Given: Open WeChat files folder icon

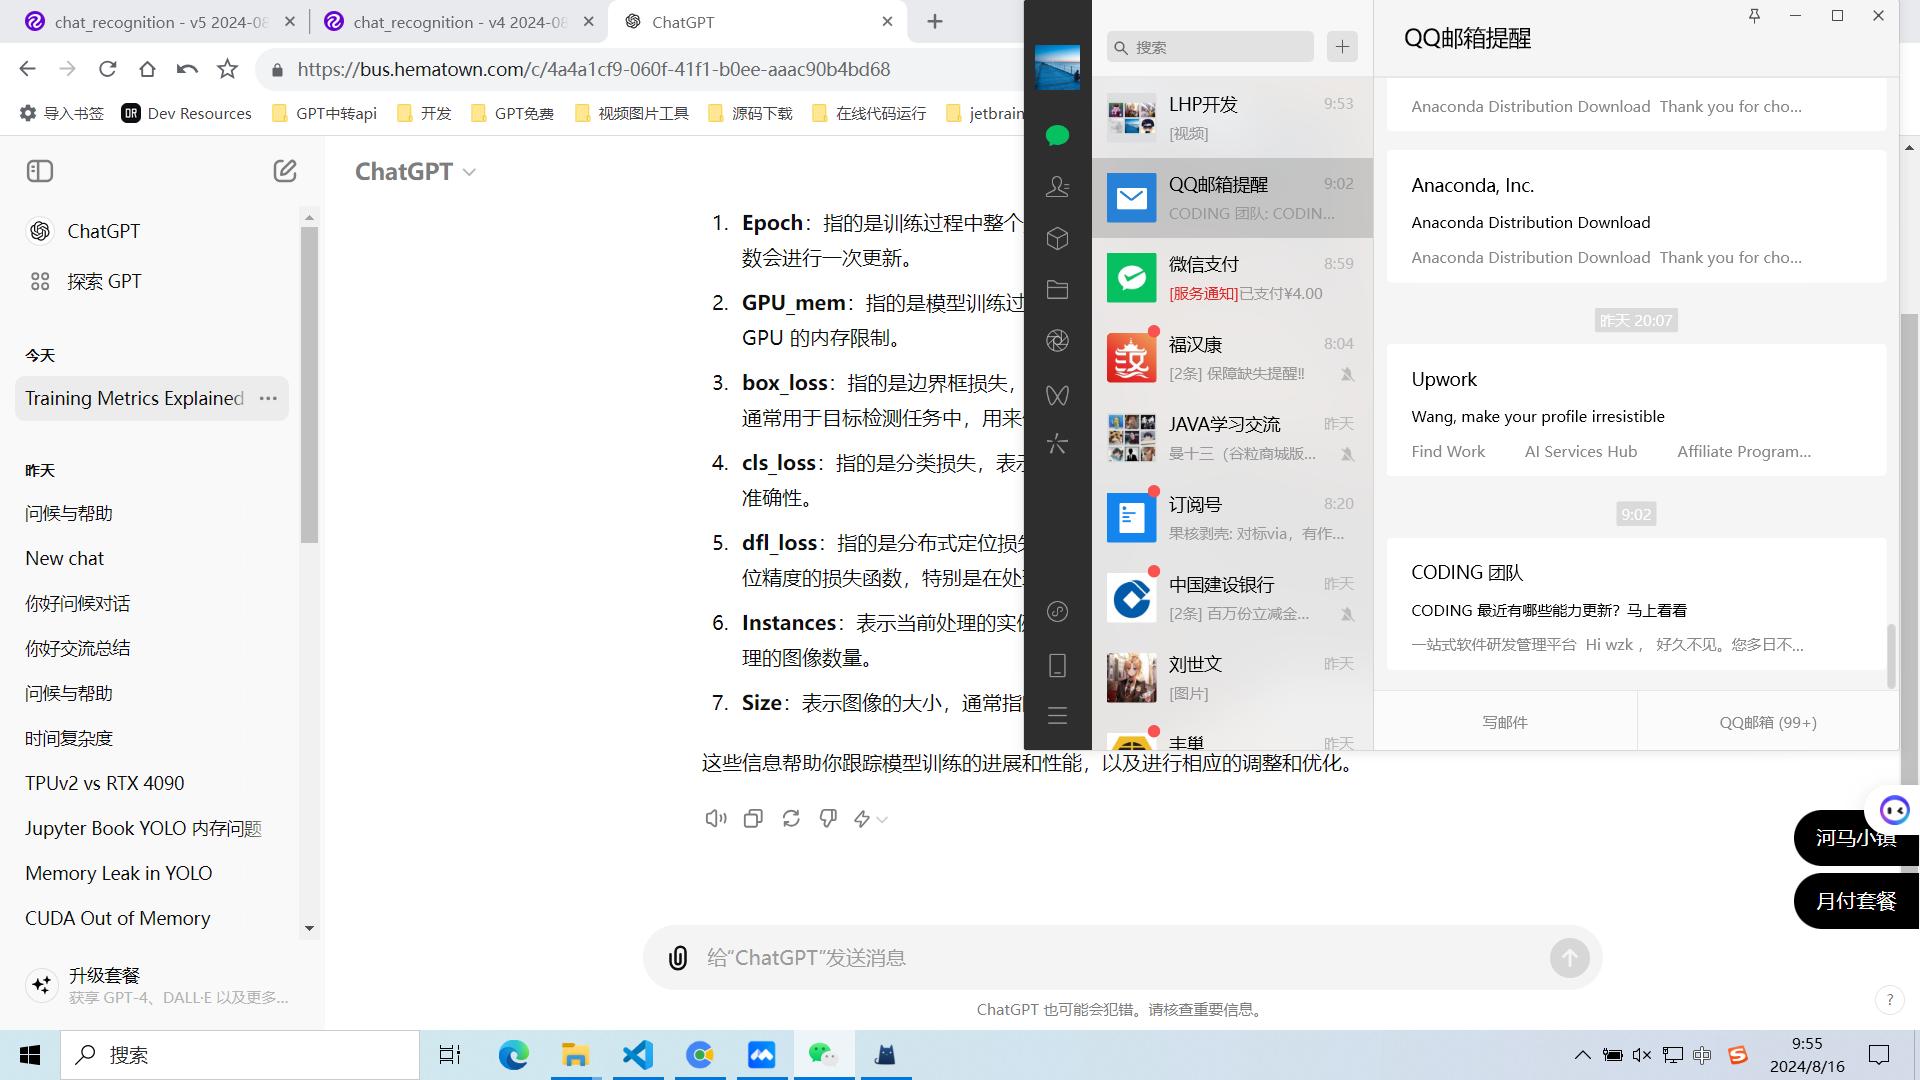Looking at the screenshot, I should click(1057, 290).
